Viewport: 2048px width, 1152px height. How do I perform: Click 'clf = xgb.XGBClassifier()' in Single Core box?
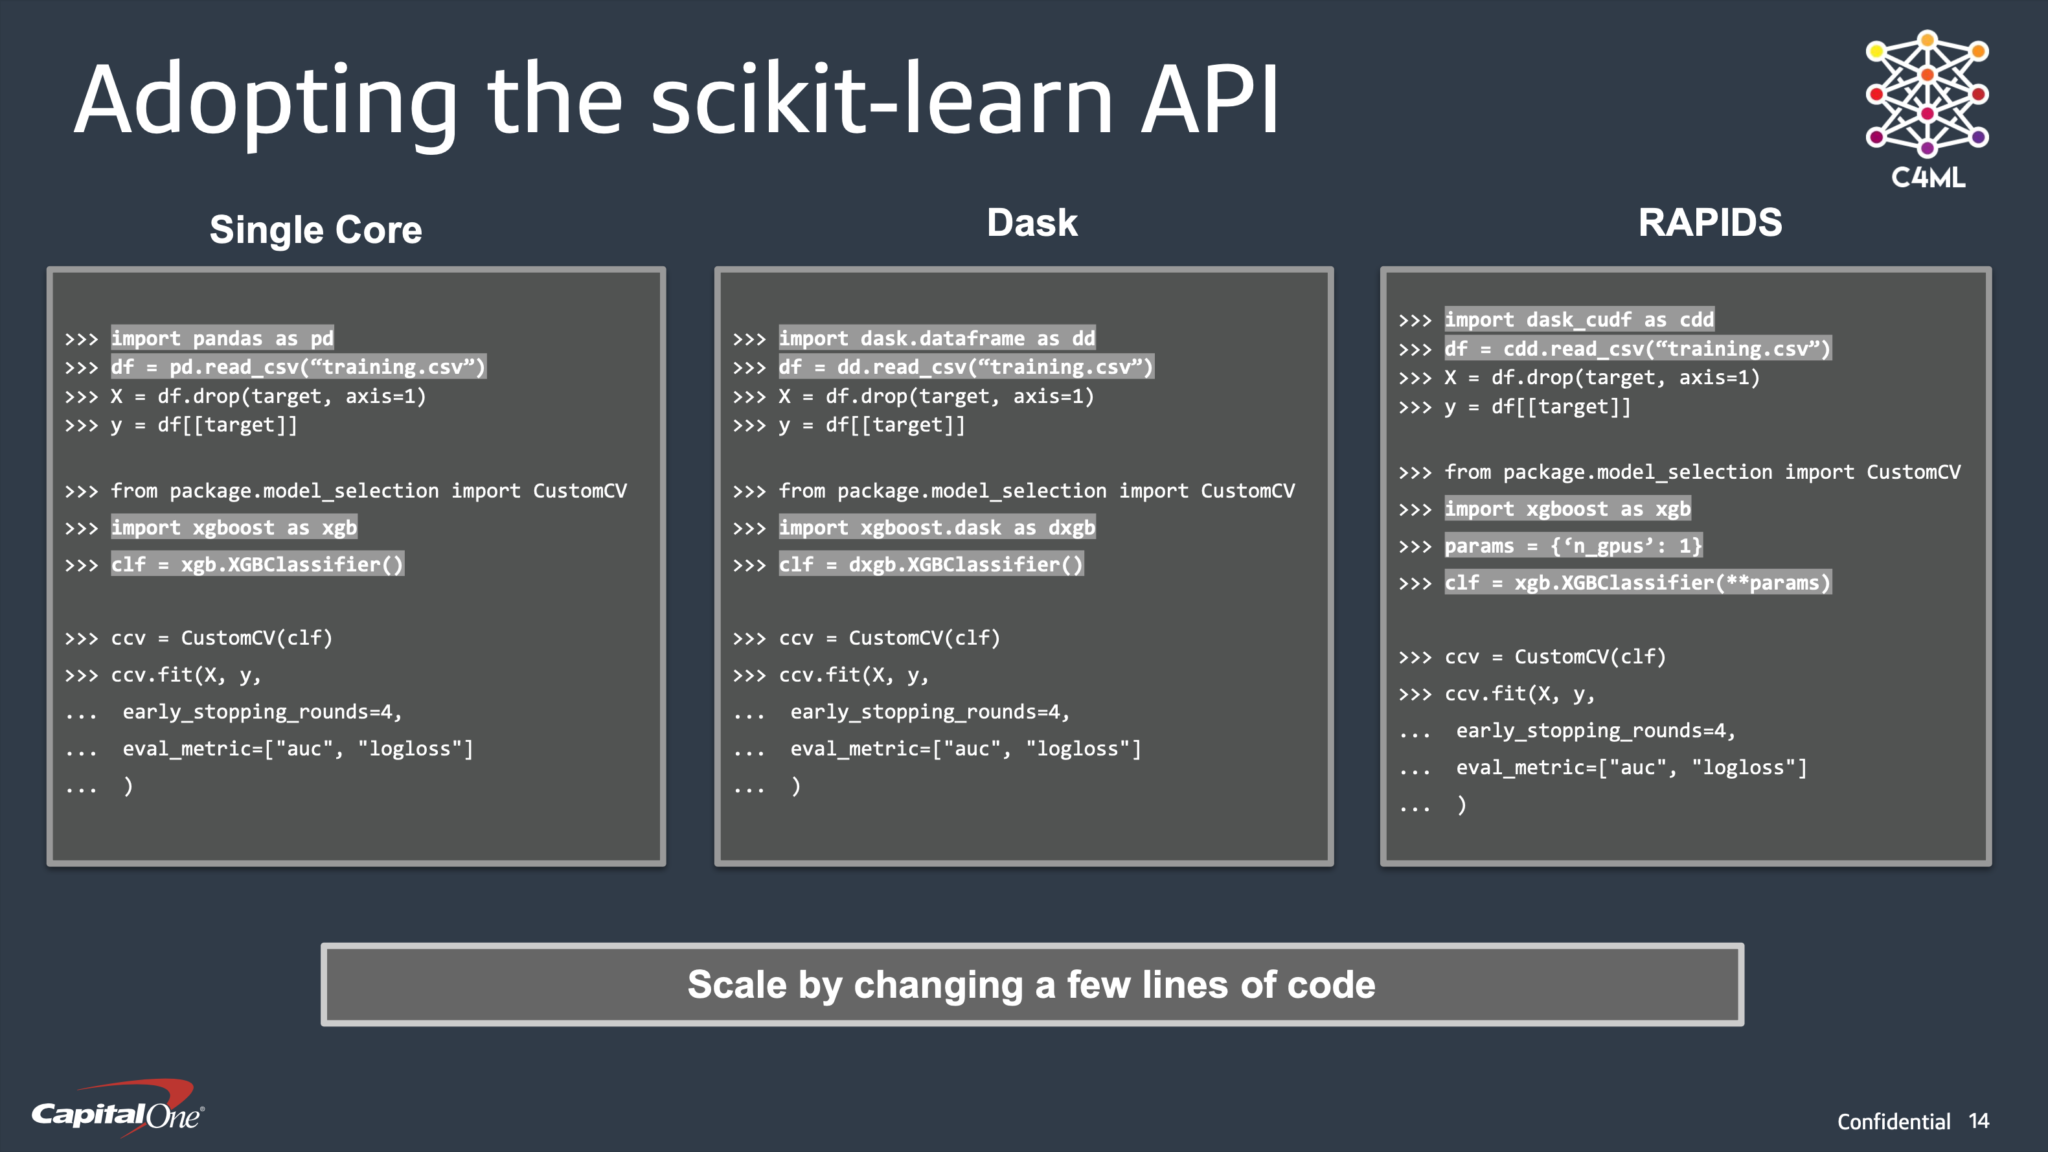(257, 564)
